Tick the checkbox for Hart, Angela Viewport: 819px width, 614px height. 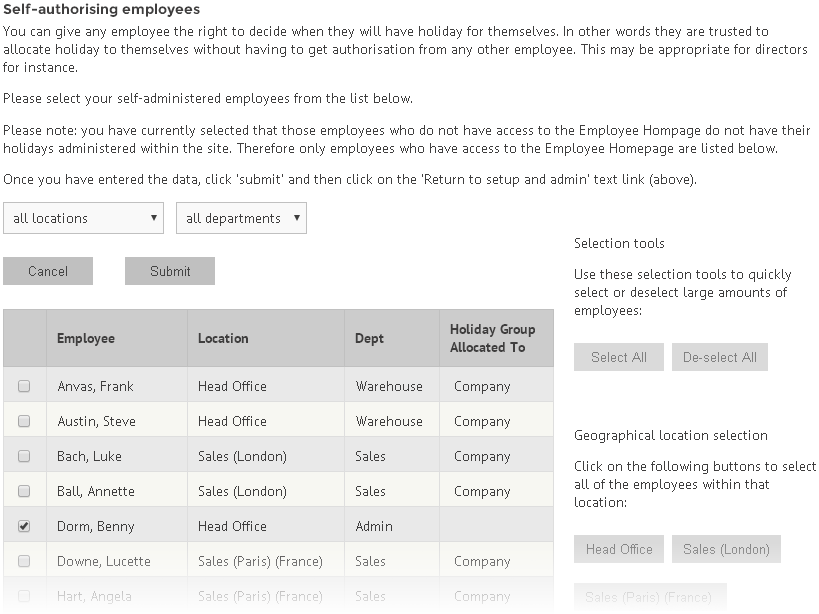pos(24,596)
